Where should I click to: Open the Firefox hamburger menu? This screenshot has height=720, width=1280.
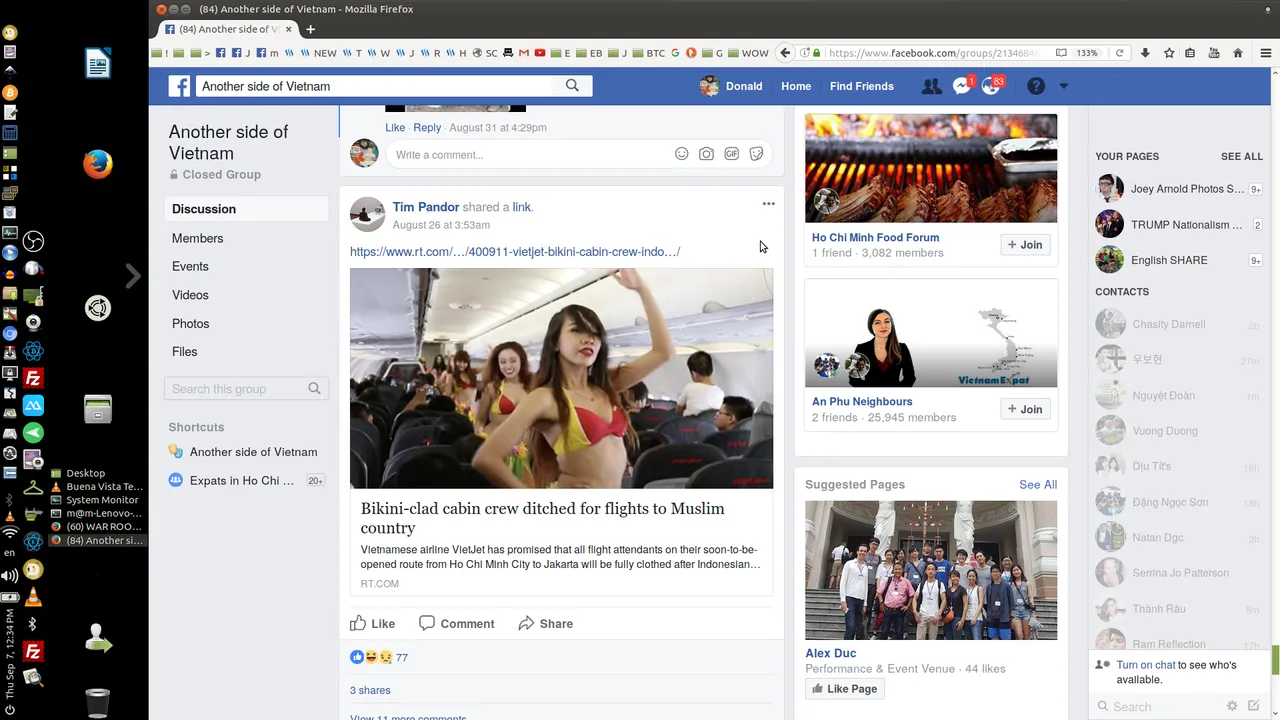(x=1265, y=53)
